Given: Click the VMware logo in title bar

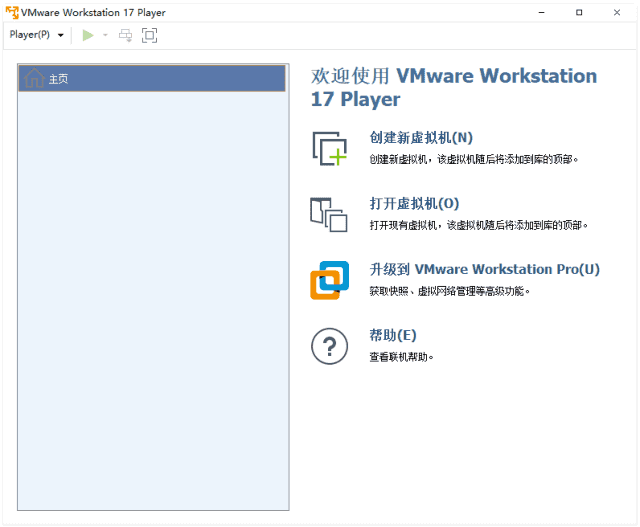Looking at the screenshot, I should (12, 12).
